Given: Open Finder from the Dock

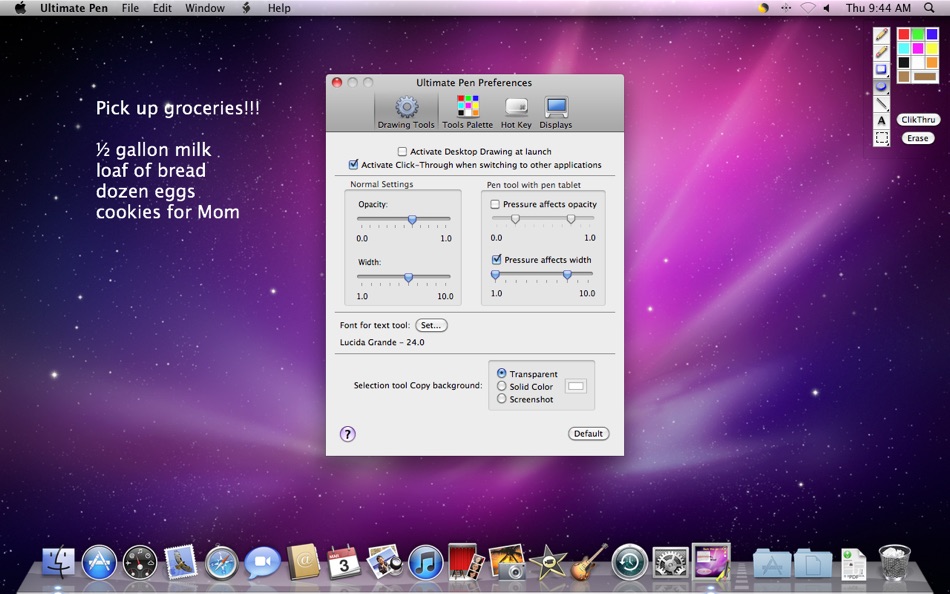Looking at the screenshot, I should click(59, 562).
